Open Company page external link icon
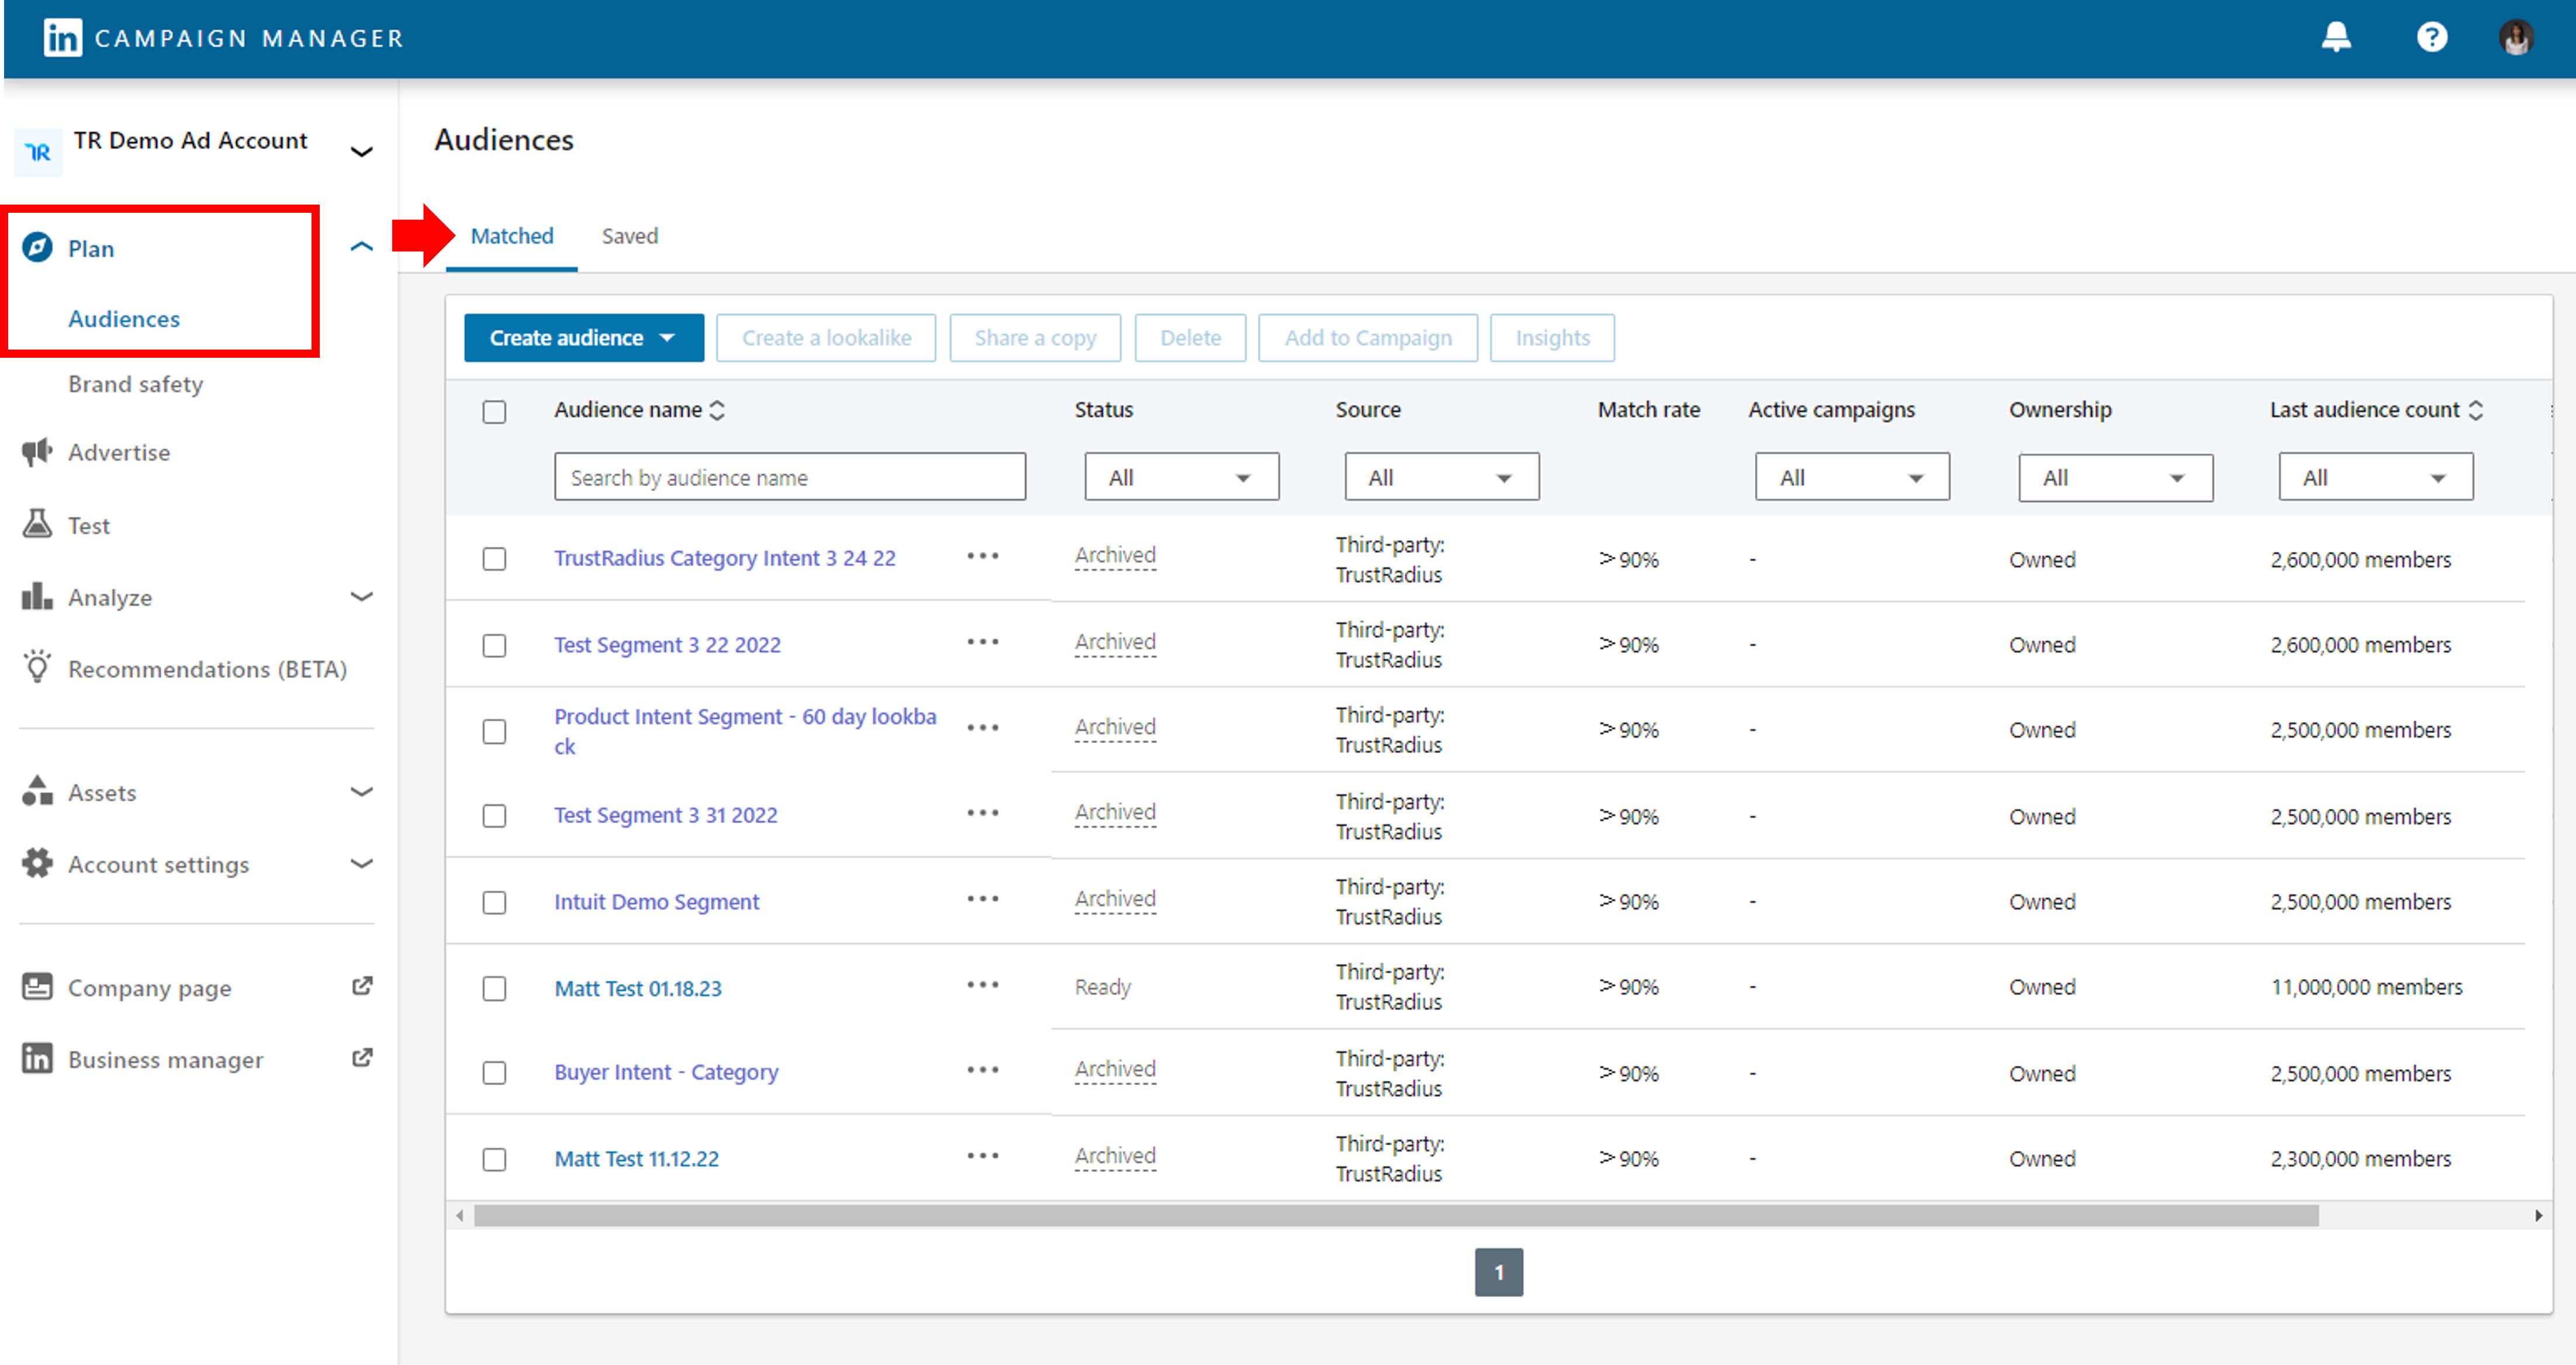Screen dimensions: 2576x1365 [x=362, y=987]
